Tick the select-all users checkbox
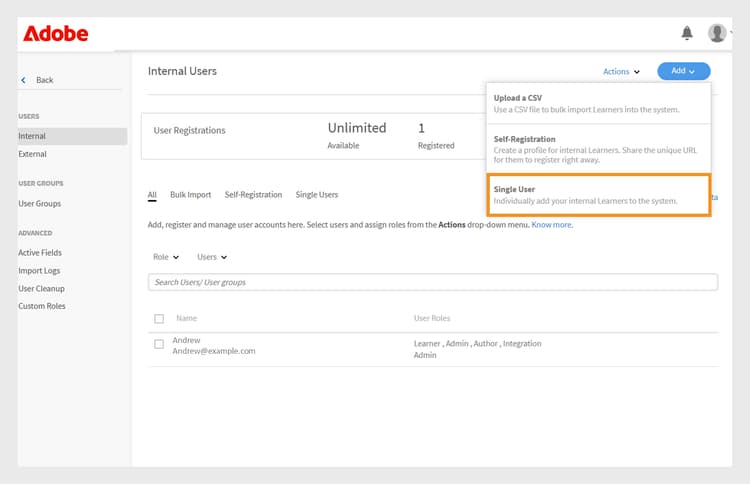This screenshot has width=750, height=484. [159, 319]
